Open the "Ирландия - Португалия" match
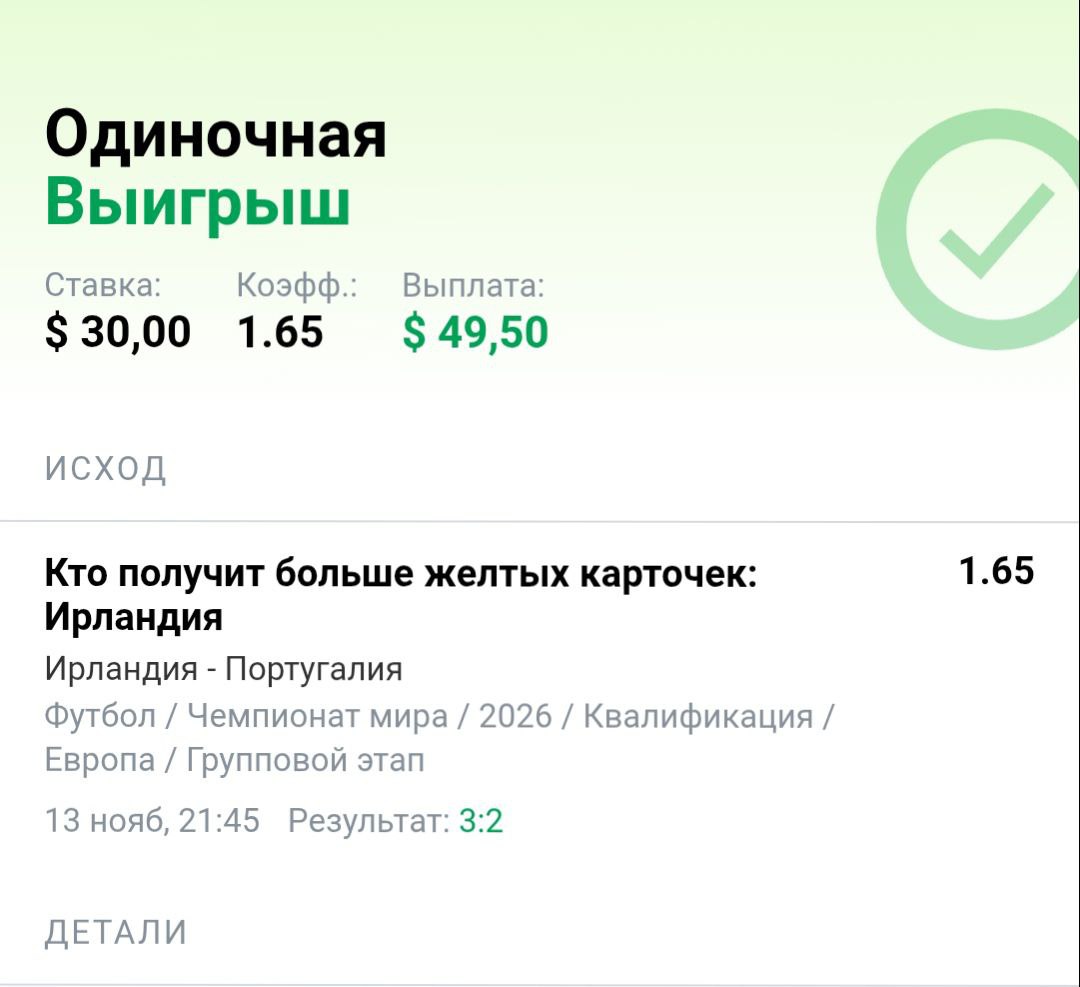The height and width of the screenshot is (987, 1080). (223, 668)
